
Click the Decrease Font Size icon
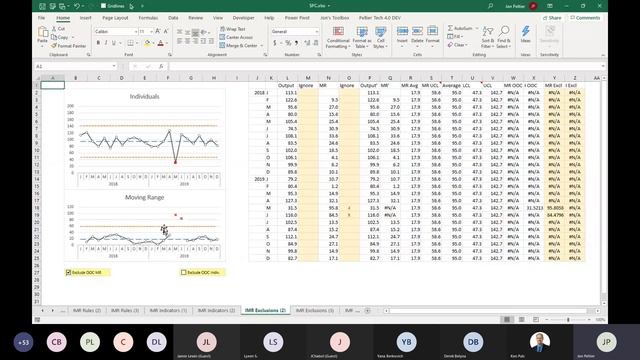[x=166, y=31]
